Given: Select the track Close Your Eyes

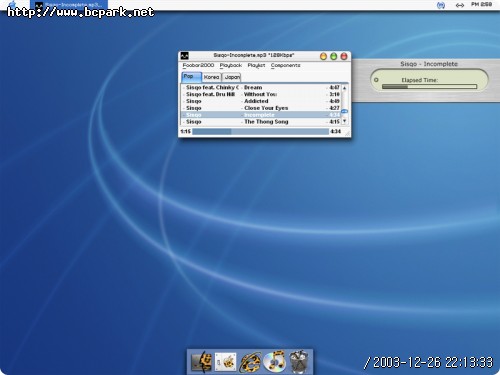Looking at the screenshot, I should point(261,108).
